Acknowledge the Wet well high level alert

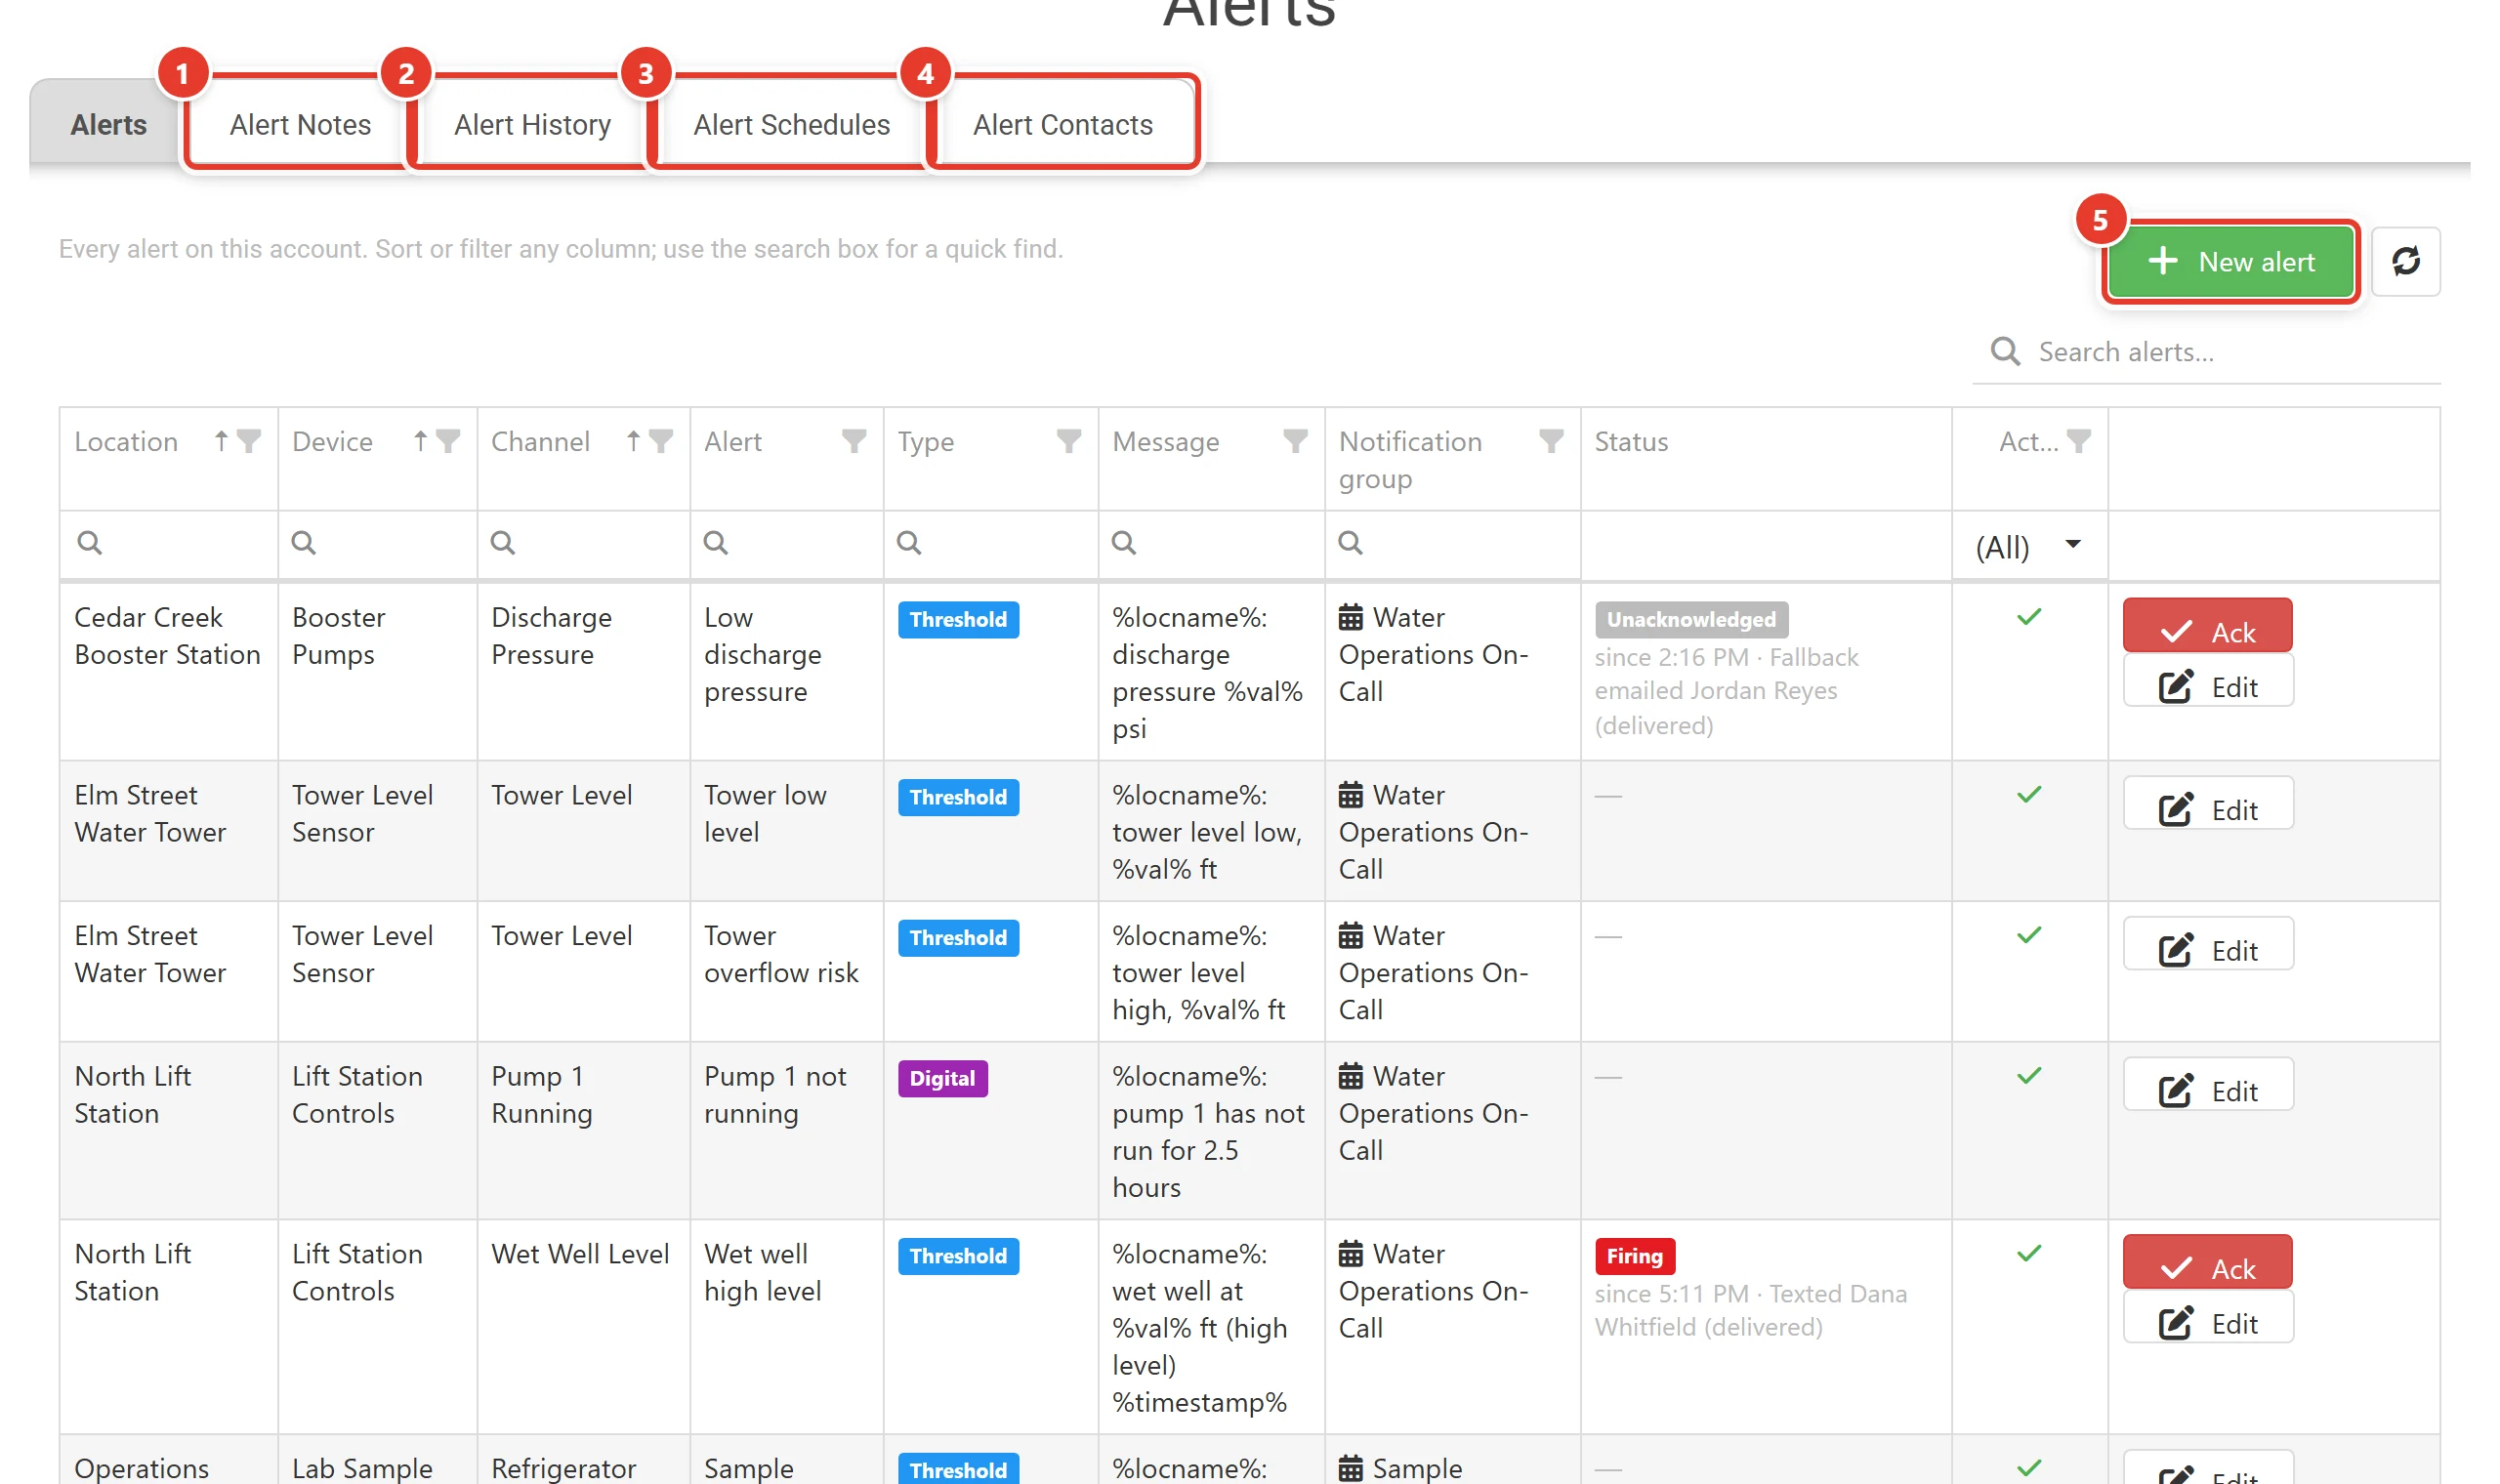point(2207,1262)
